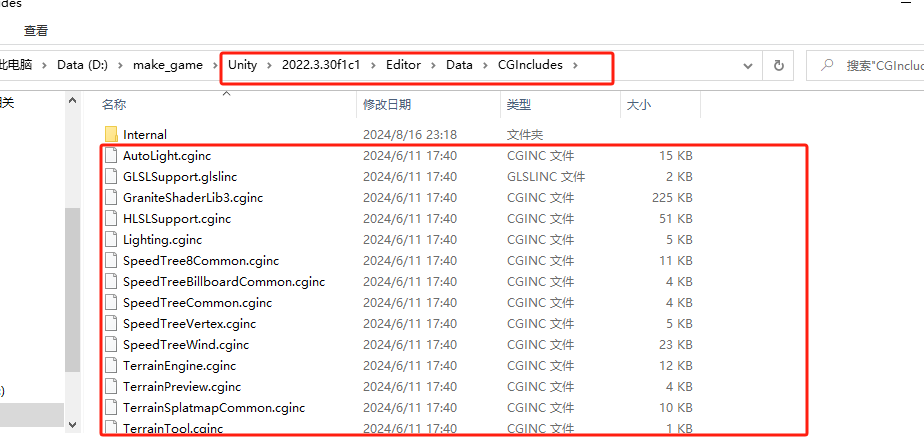Select file name TerrainSplatmapCommon.cginc
The width and height of the screenshot is (924, 438).
pyautogui.click(x=214, y=407)
